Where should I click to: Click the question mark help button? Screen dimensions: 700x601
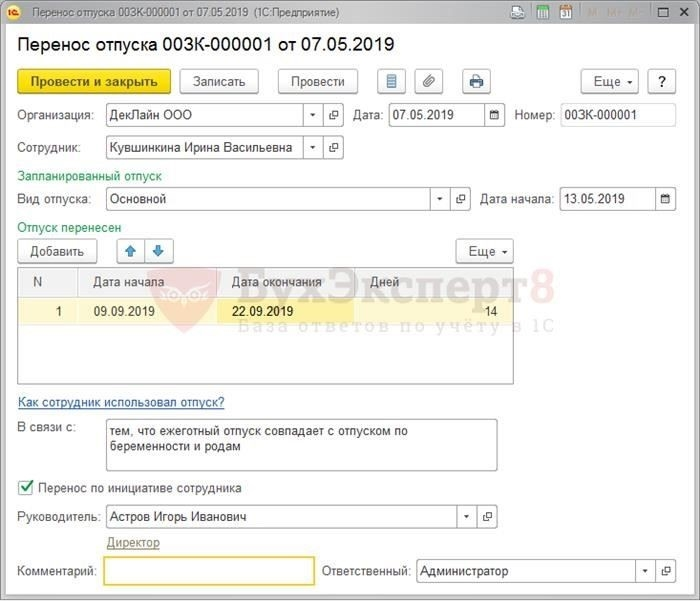click(661, 82)
